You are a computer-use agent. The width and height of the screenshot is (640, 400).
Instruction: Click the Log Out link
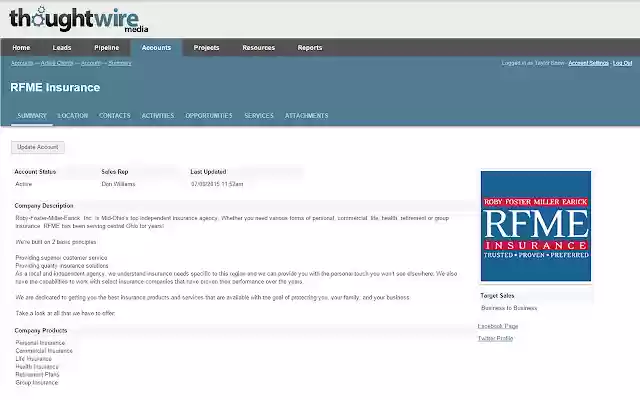point(622,63)
